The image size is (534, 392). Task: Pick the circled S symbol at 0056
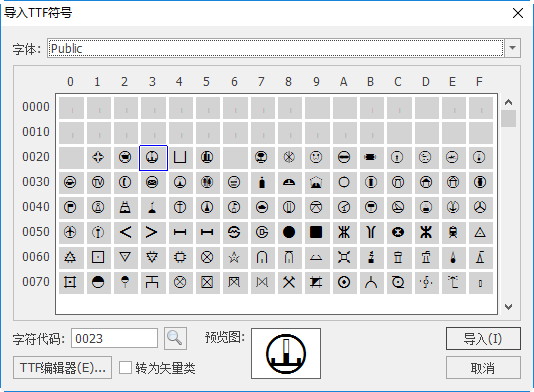[234, 232]
